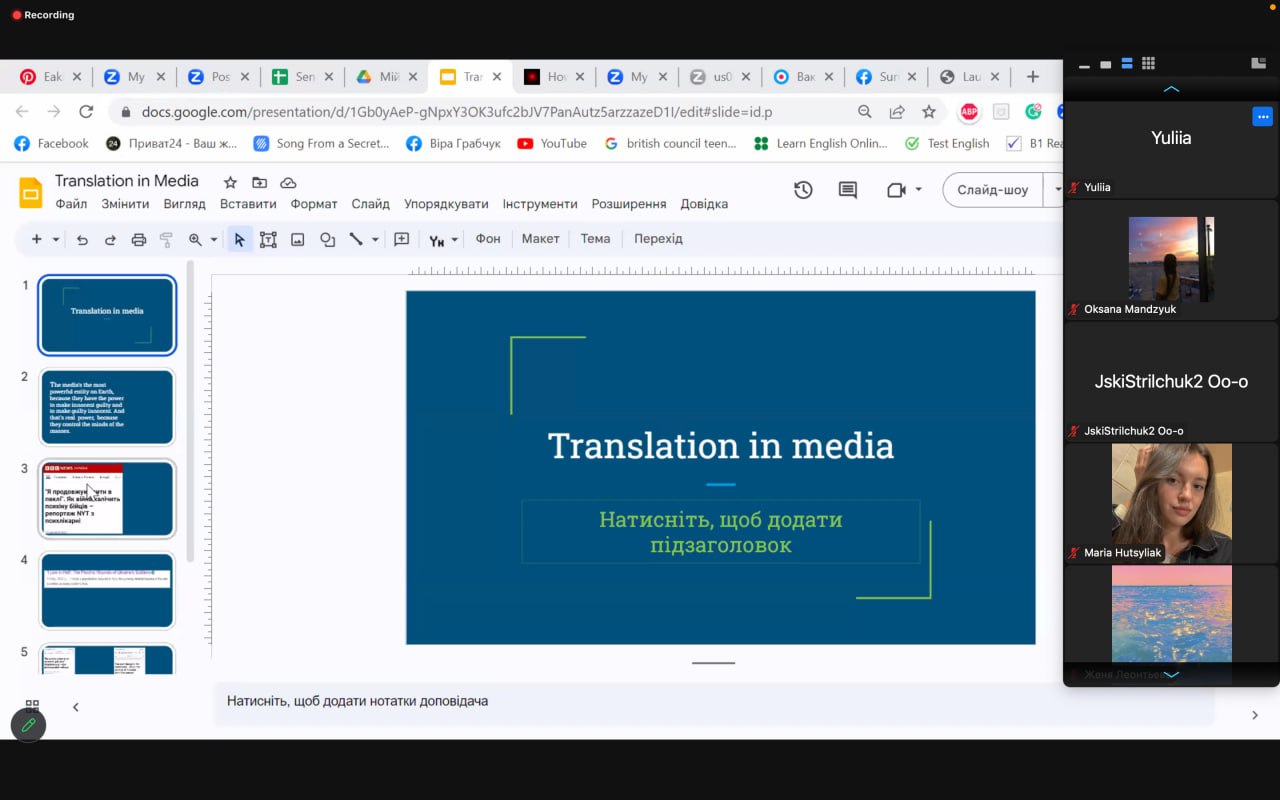Open the Перехід settings
The width and height of the screenshot is (1280, 800).
[x=657, y=239]
